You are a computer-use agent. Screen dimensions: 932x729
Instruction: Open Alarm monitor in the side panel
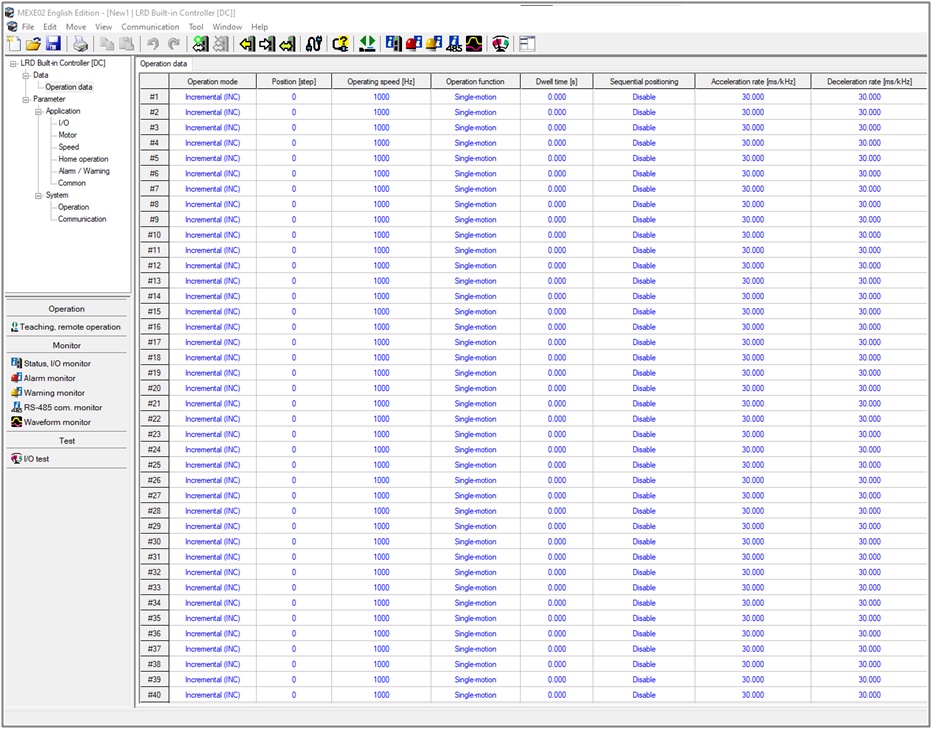(x=49, y=378)
